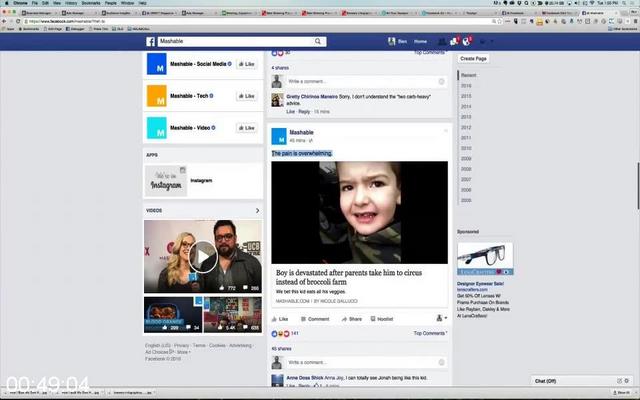Jump to 2014 in timeline
Screen dimensions: 640x400
tap(466, 107)
